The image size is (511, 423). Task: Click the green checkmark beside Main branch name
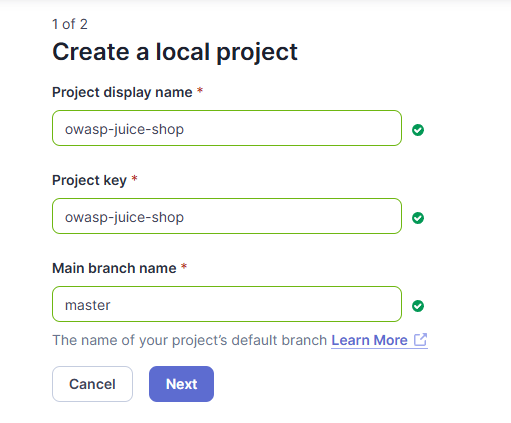coord(418,306)
